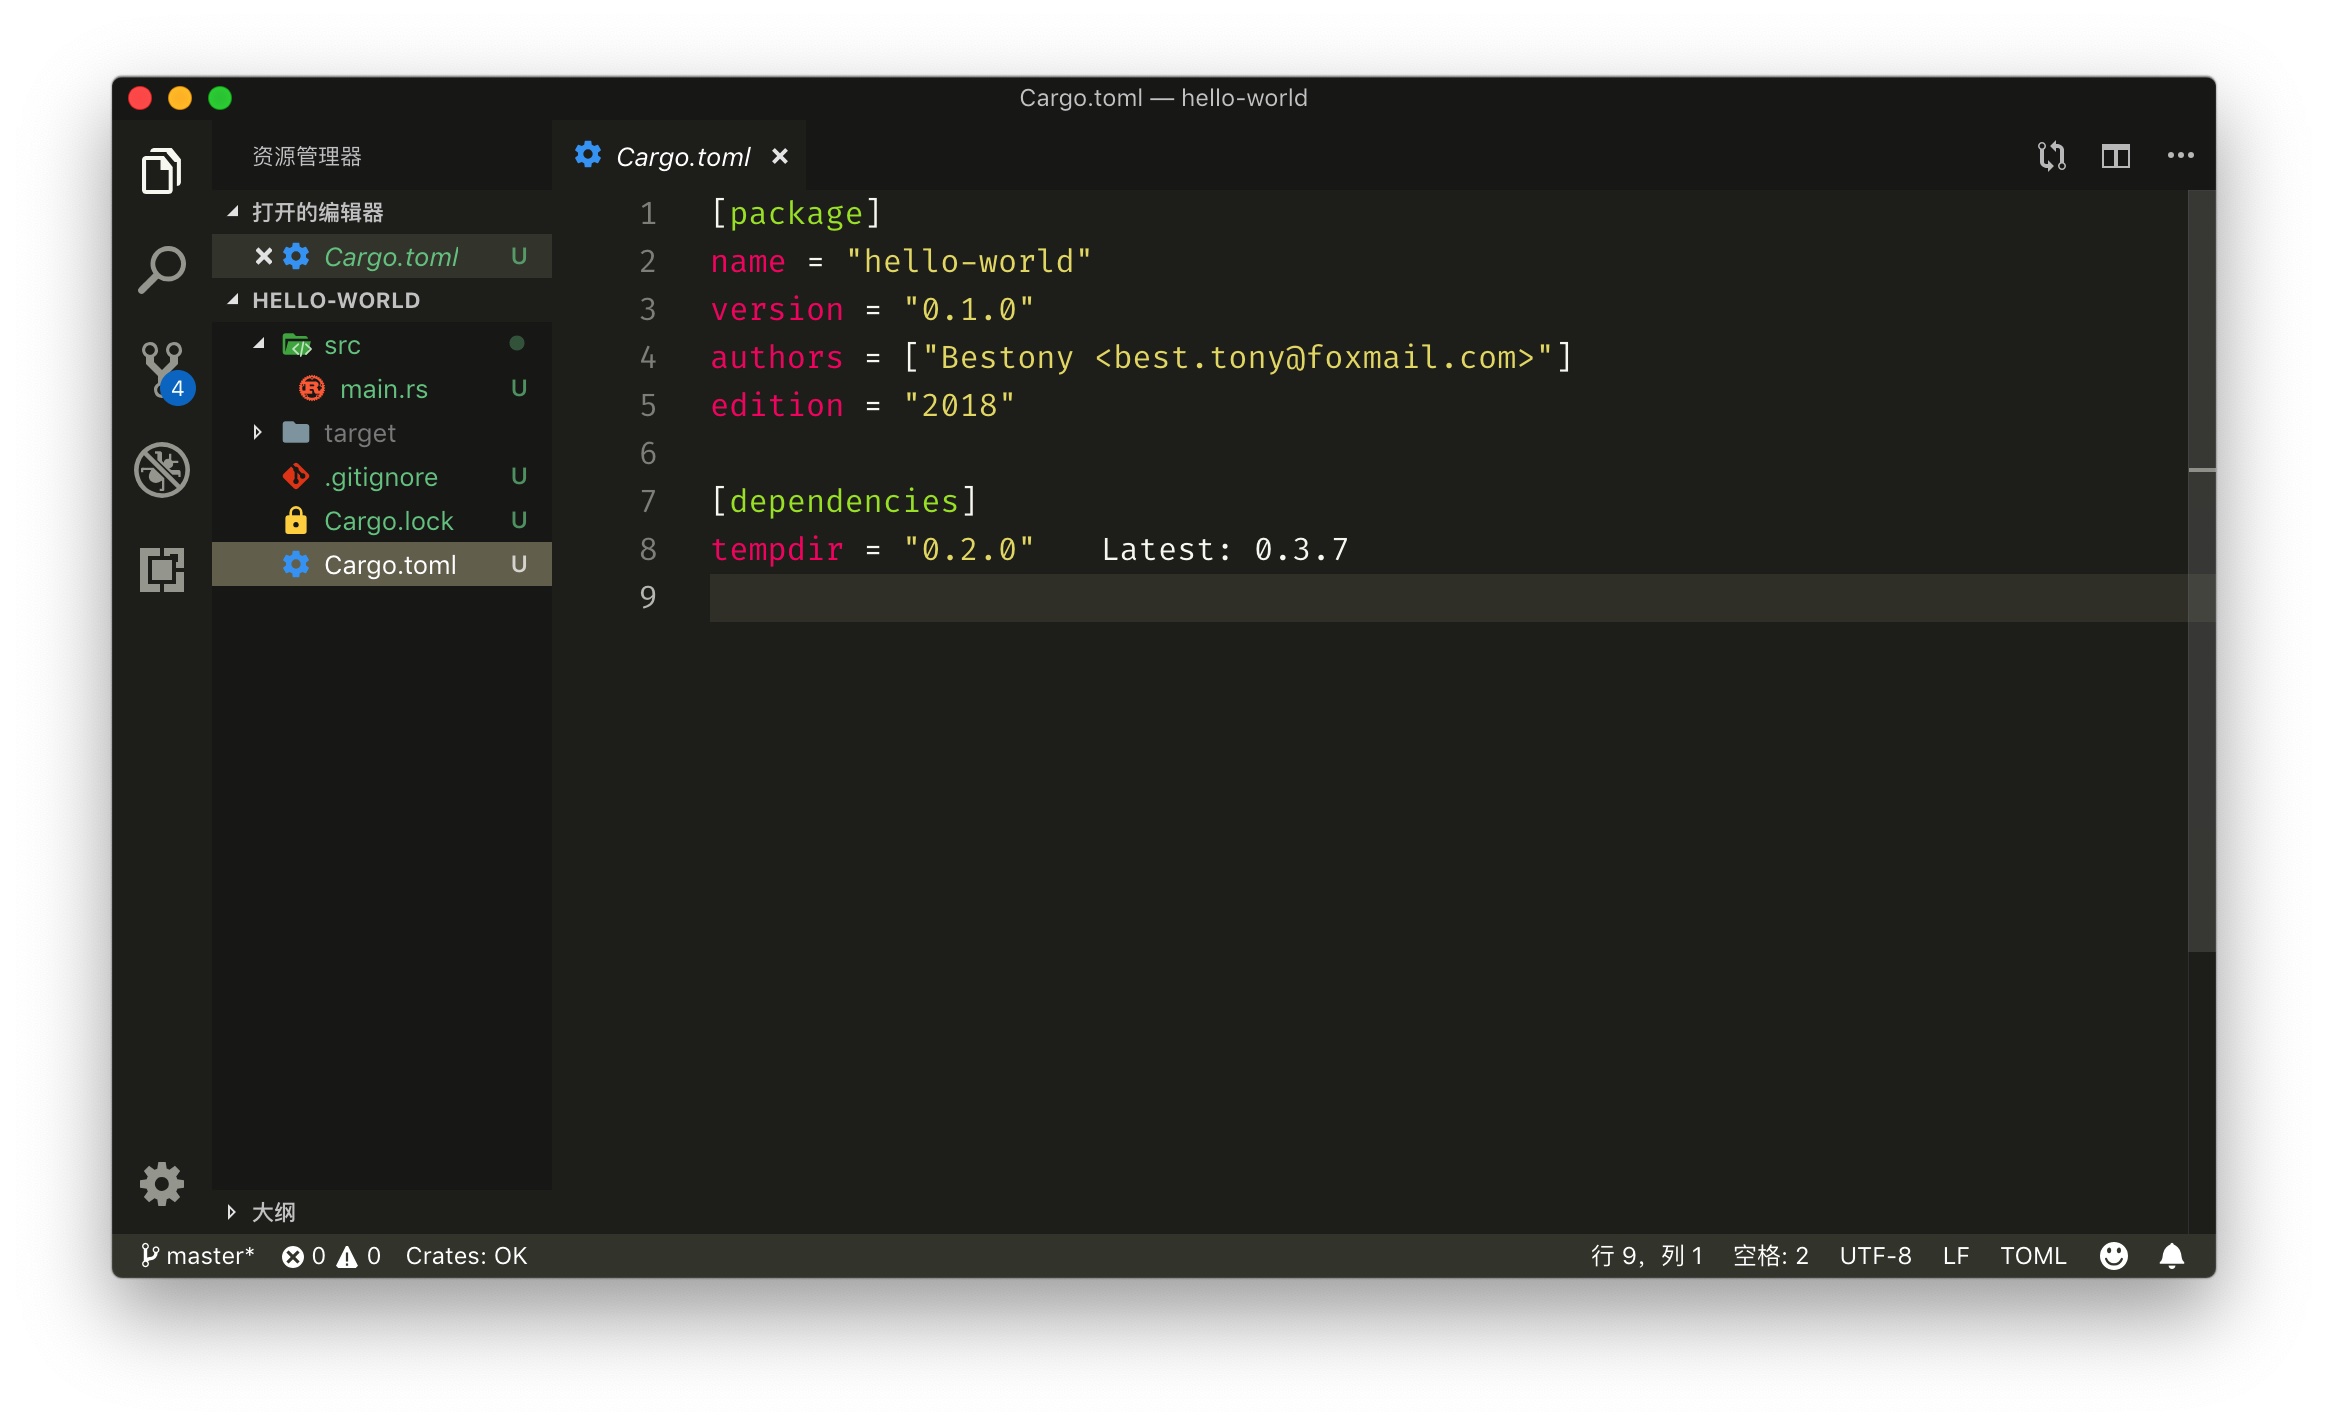Screen dimensions: 2328x1426
Task: Click line number 8 in gutter
Action: point(648,549)
